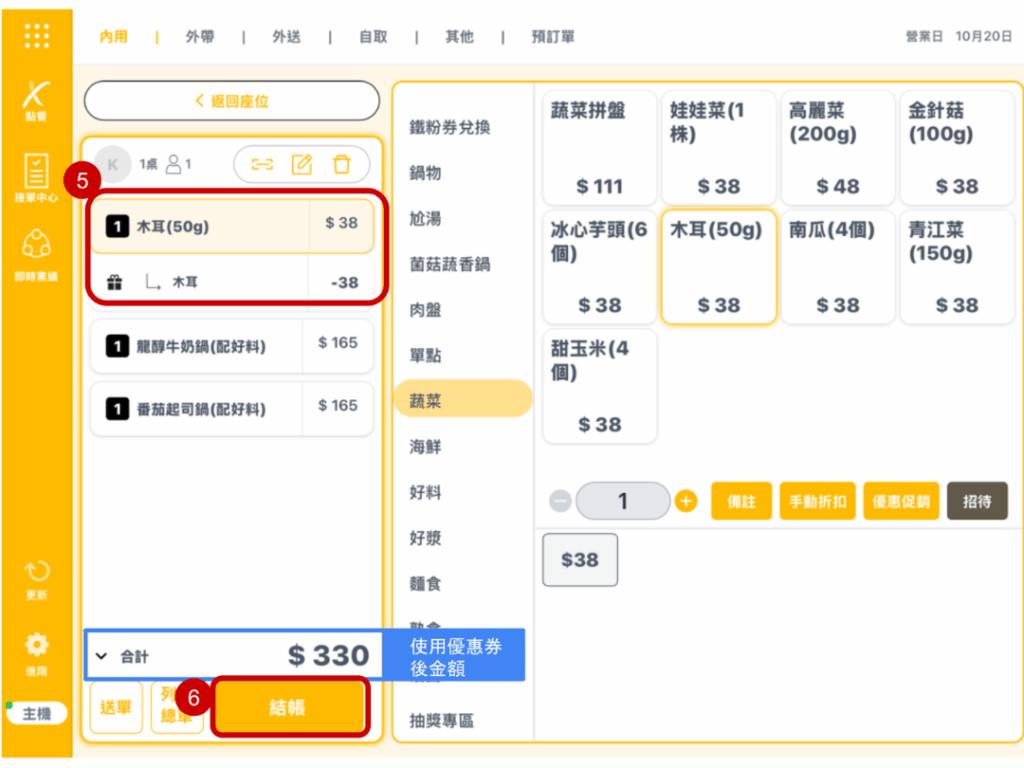The image size is (1024, 768).
Task: Click the 更新 refresh icon
Action: tap(36, 578)
